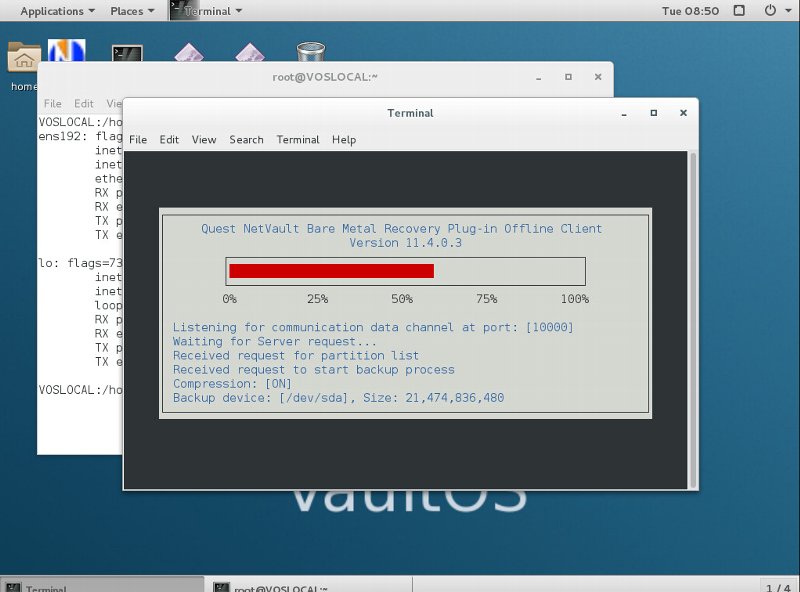Open the Places menu
Viewport: 800px width, 592px height.
[132, 11]
